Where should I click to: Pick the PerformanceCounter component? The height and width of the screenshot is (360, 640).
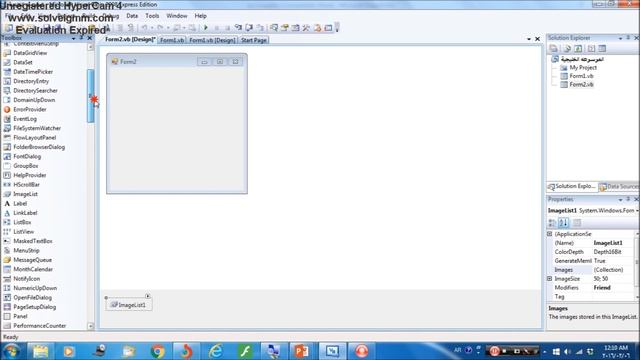click(39, 325)
